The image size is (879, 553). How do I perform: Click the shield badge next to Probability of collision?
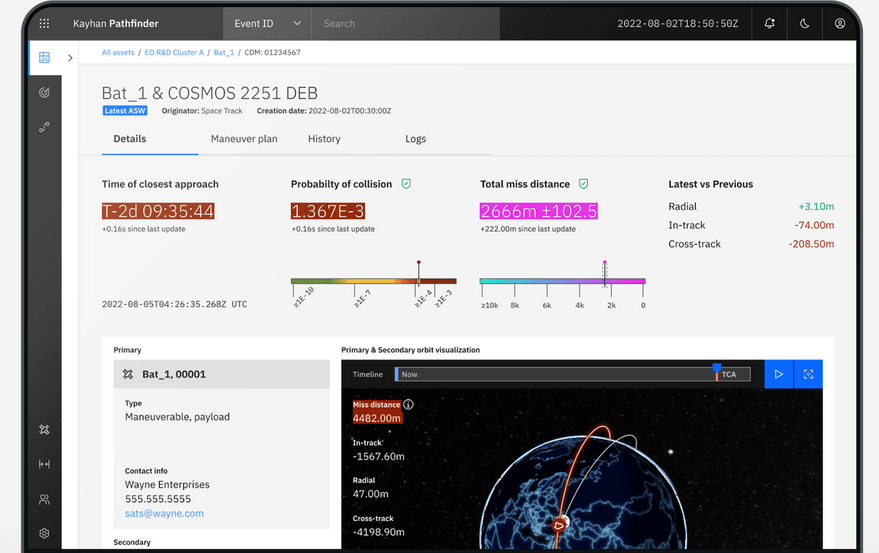point(406,184)
